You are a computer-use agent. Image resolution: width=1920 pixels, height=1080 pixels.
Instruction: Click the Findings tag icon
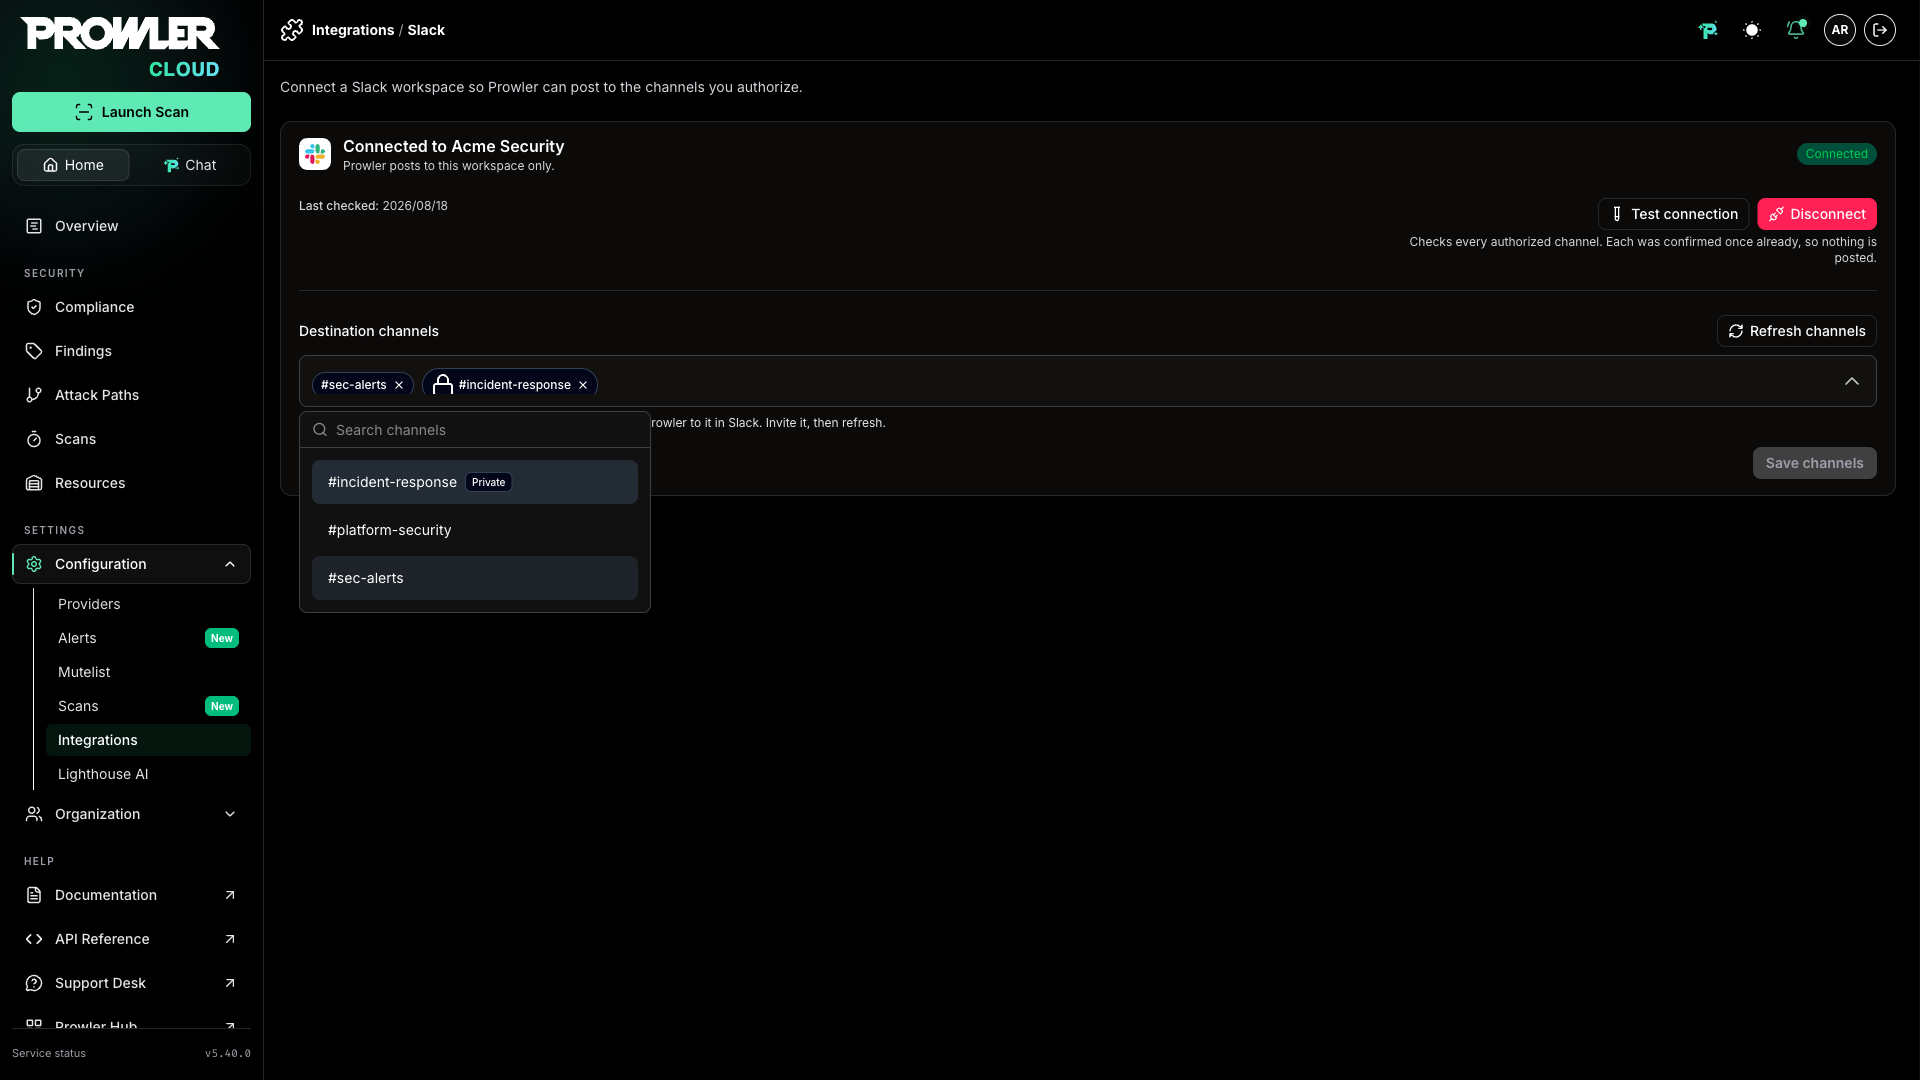(34, 351)
